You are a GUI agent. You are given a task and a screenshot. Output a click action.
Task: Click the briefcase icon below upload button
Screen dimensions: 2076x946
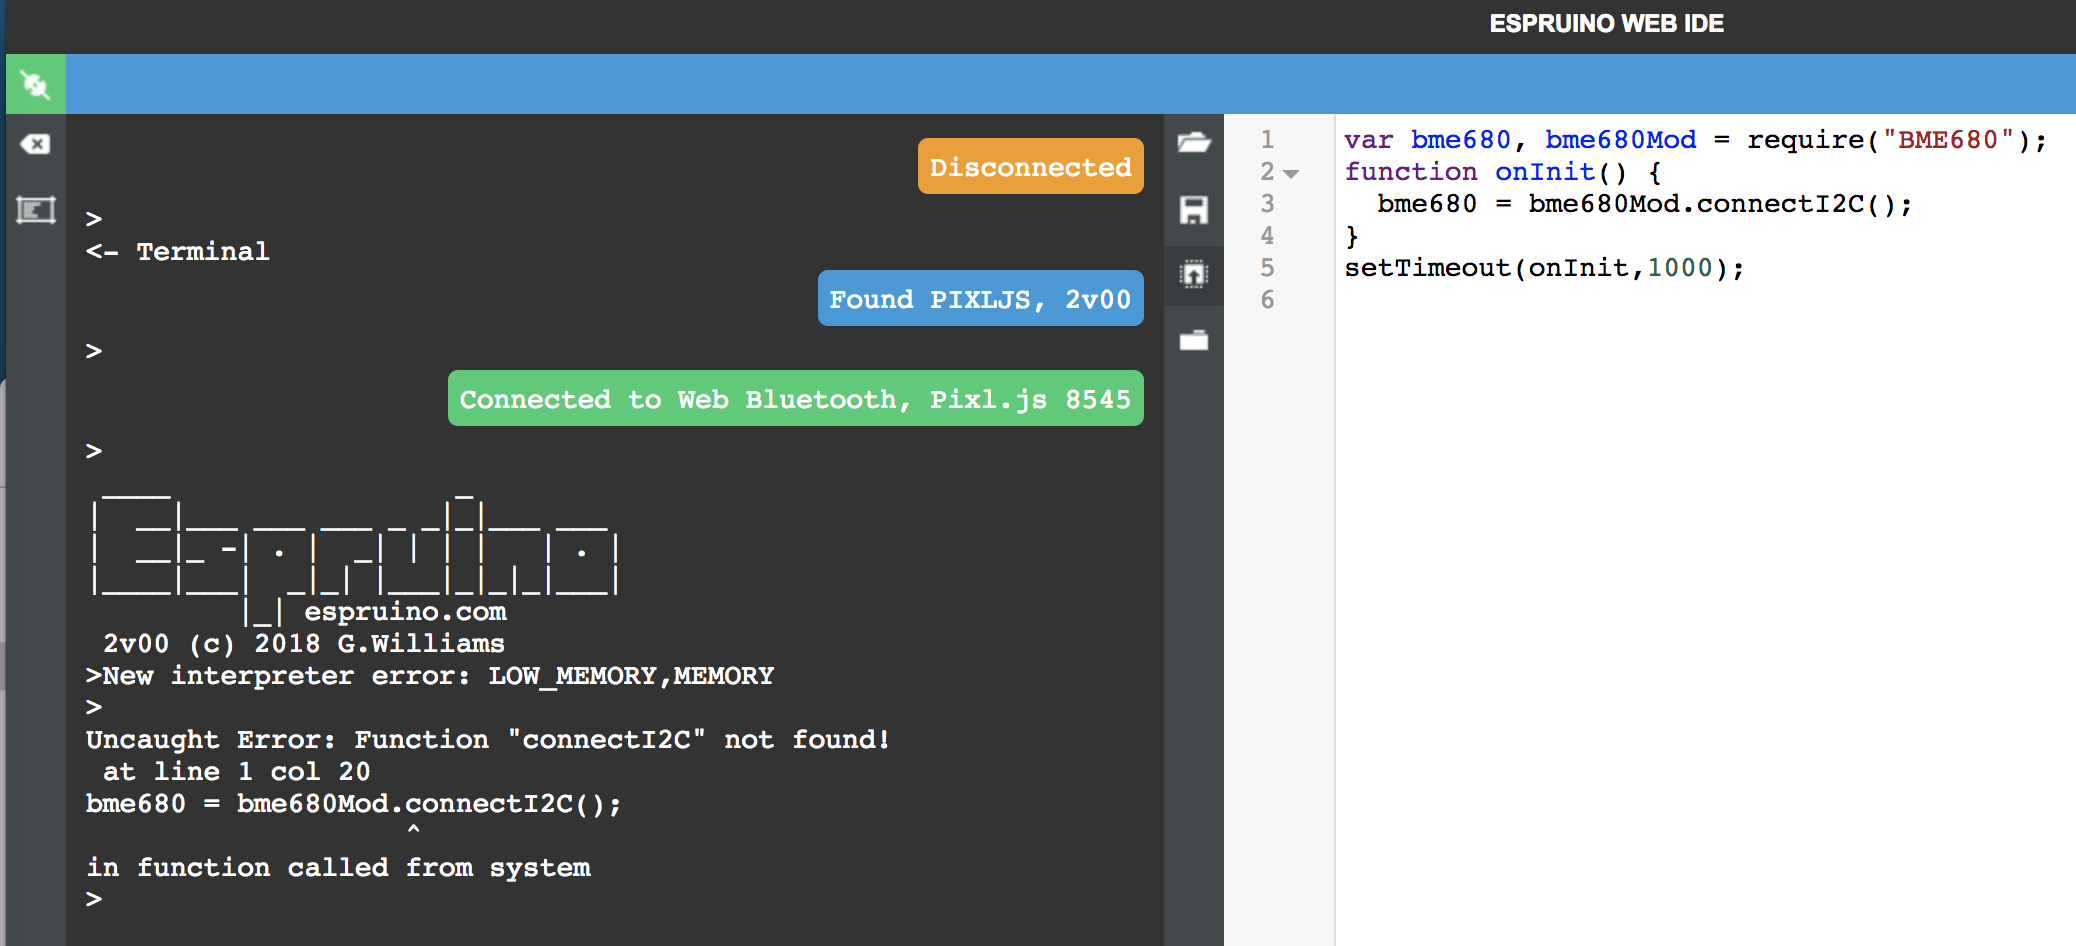1194,341
